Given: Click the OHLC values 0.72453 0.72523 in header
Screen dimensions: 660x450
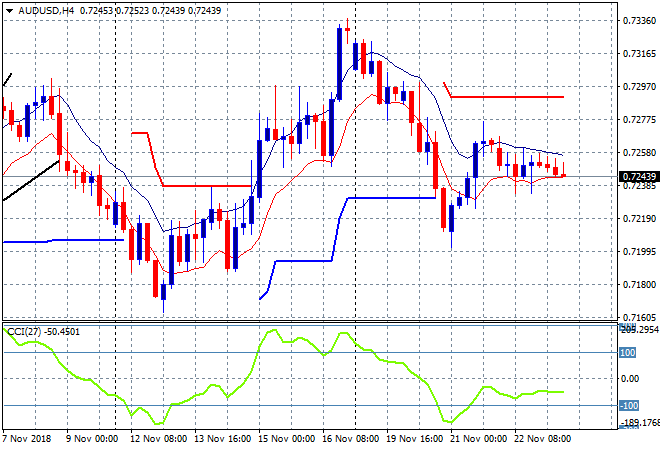Looking at the screenshot, I should coord(114,11).
